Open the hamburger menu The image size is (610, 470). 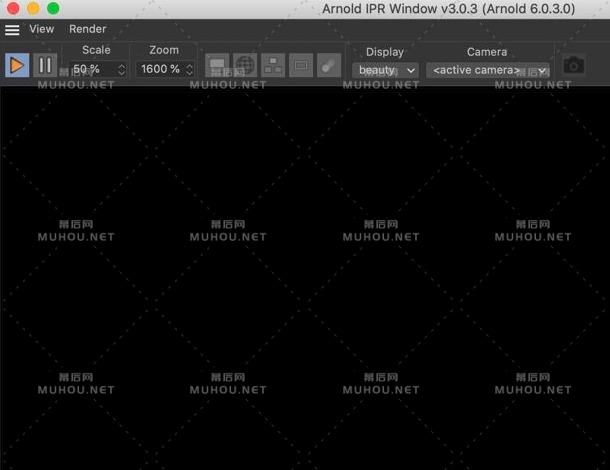point(12,30)
